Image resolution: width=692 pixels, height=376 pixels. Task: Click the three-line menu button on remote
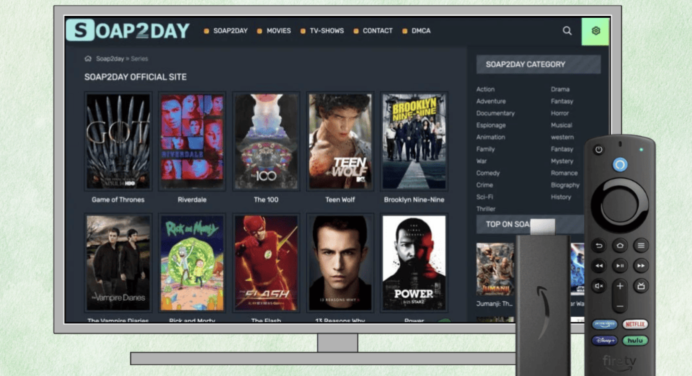click(x=641, y=245)
